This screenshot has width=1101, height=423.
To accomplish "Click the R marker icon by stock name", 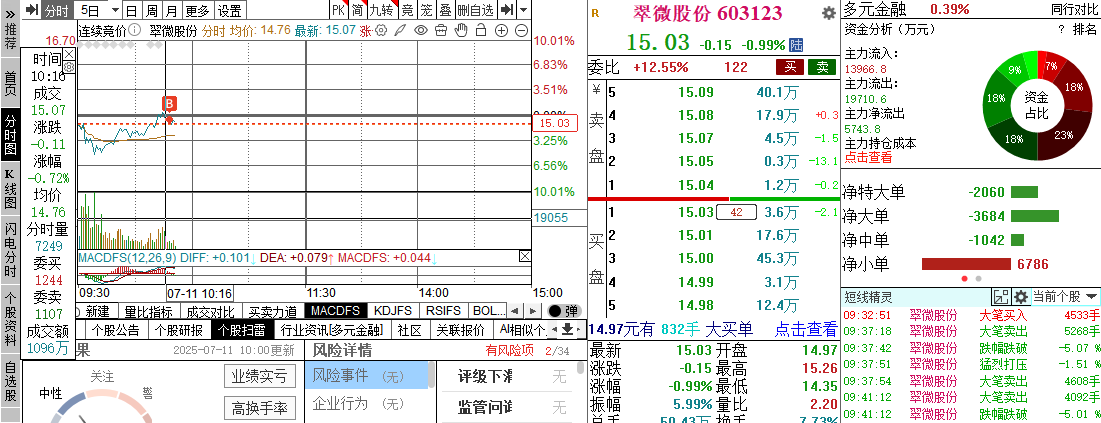I will (595, 13).
